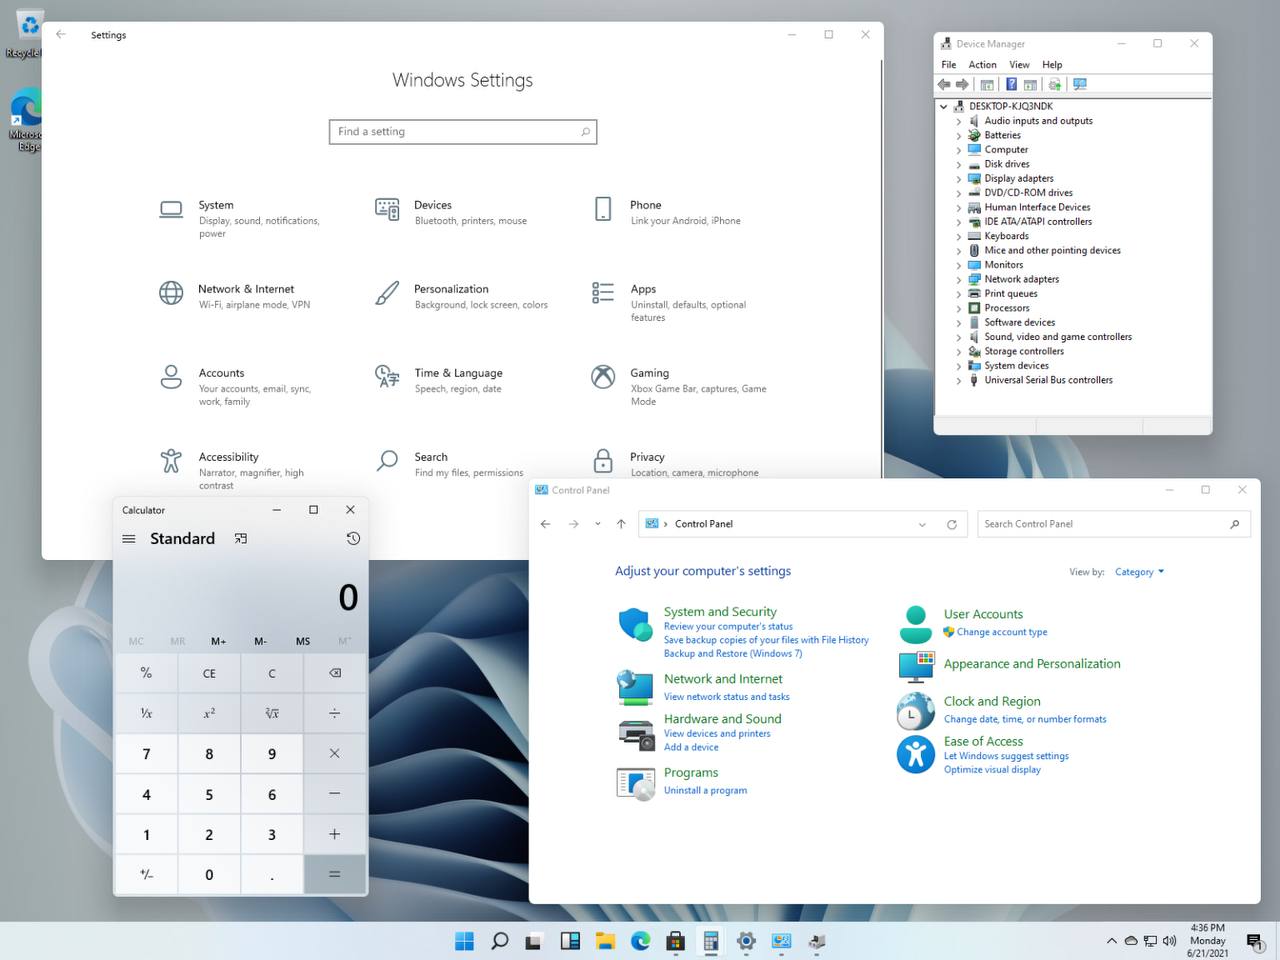The height and width of the screenshot is (960, 1280).
Task: Open Privacy settings category
Action: tap(676, 463)
